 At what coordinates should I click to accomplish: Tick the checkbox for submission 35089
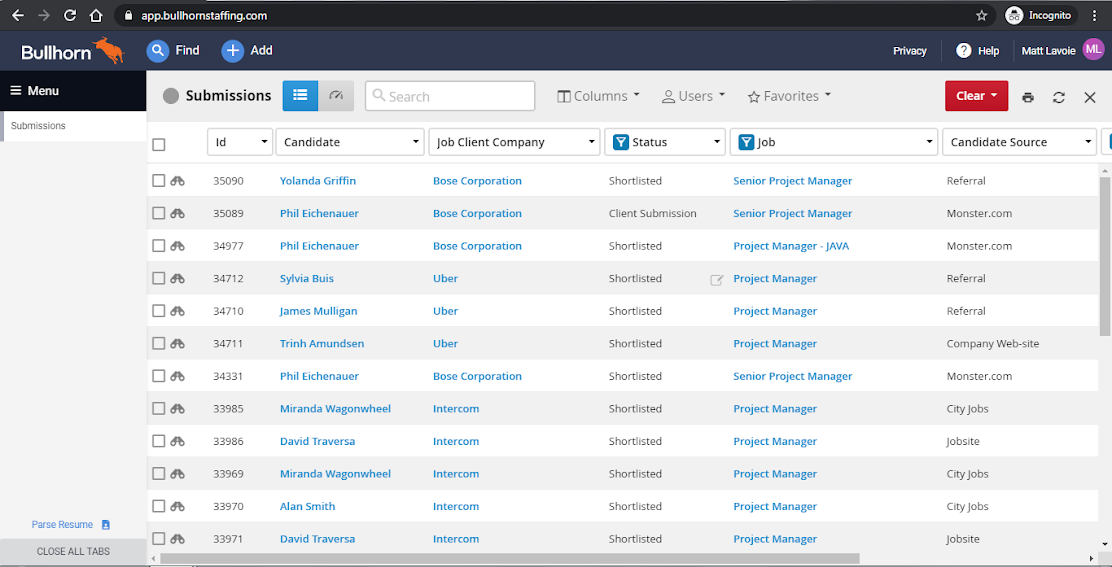[x=158, y=214]
